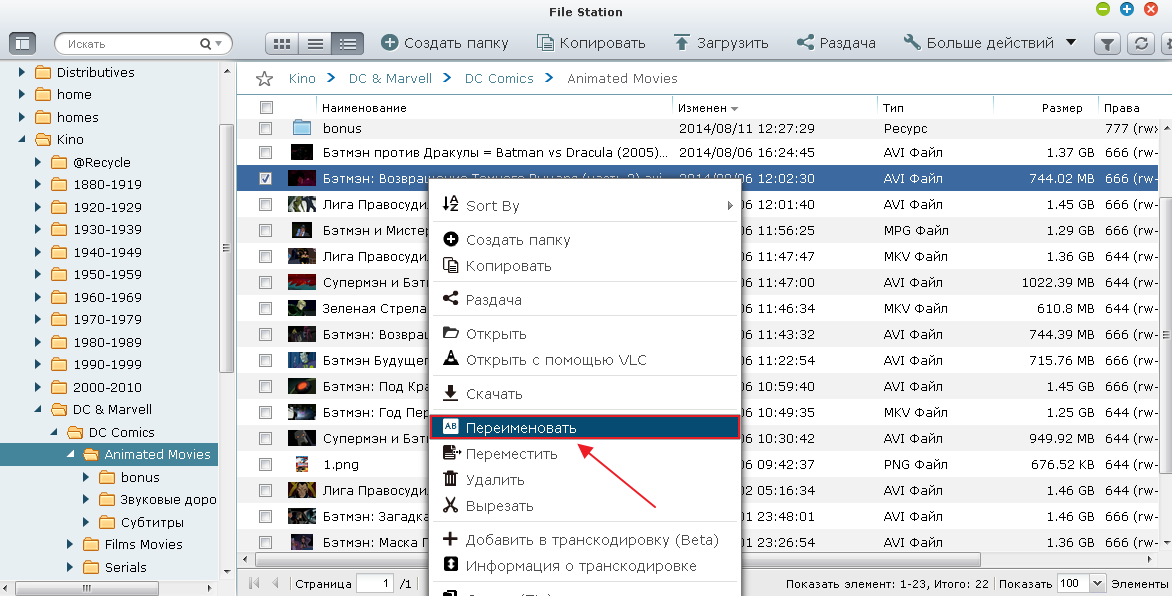Sort by the Наименование column header
Viewport: 1172px width, 596px height.
tap(495, 108)
